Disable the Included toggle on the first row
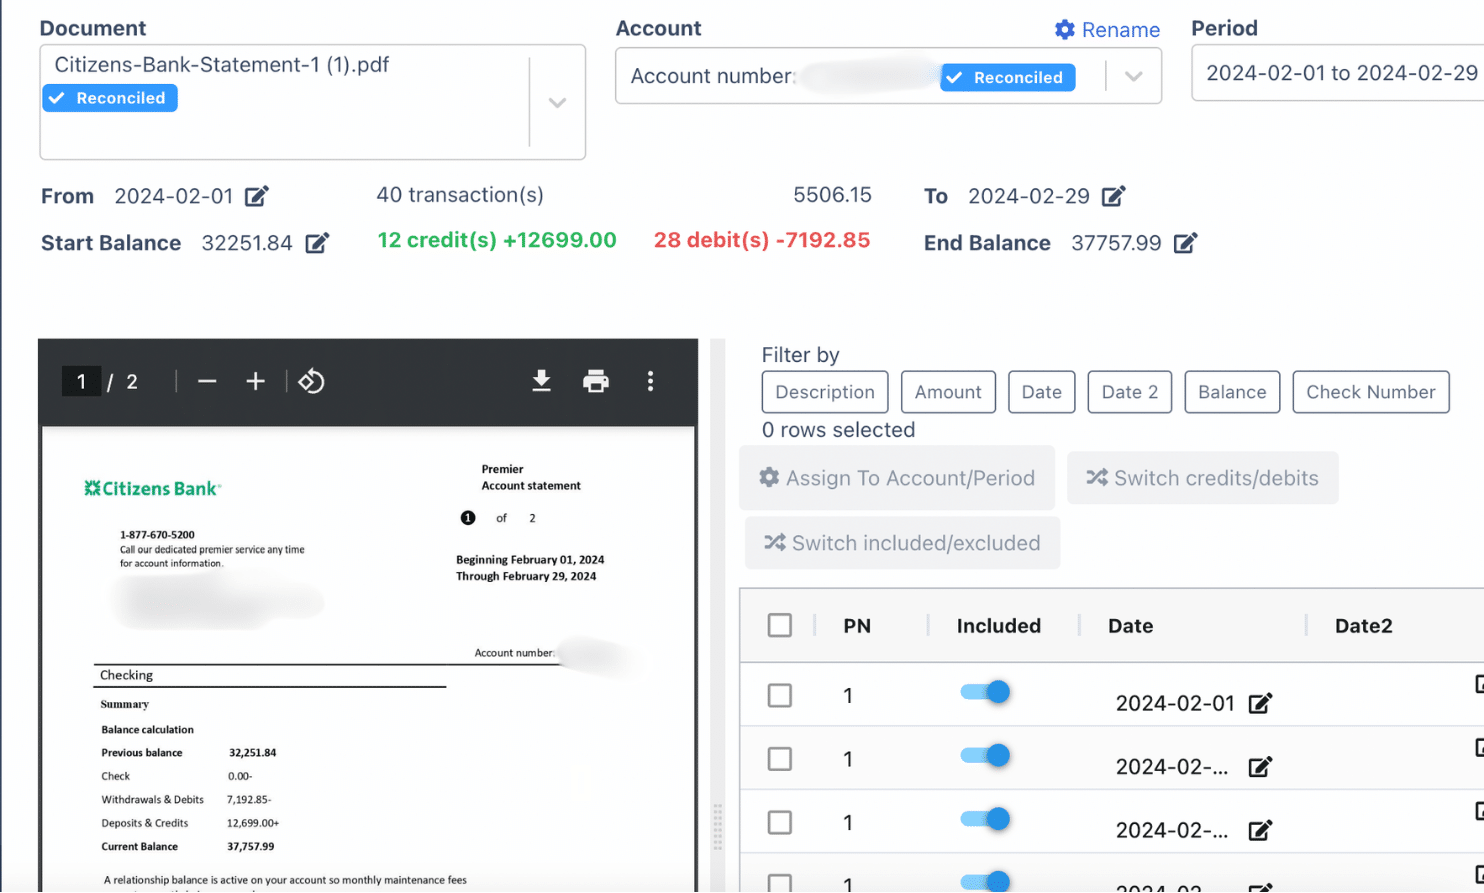The image size is (1484, 893). (985, 691)
